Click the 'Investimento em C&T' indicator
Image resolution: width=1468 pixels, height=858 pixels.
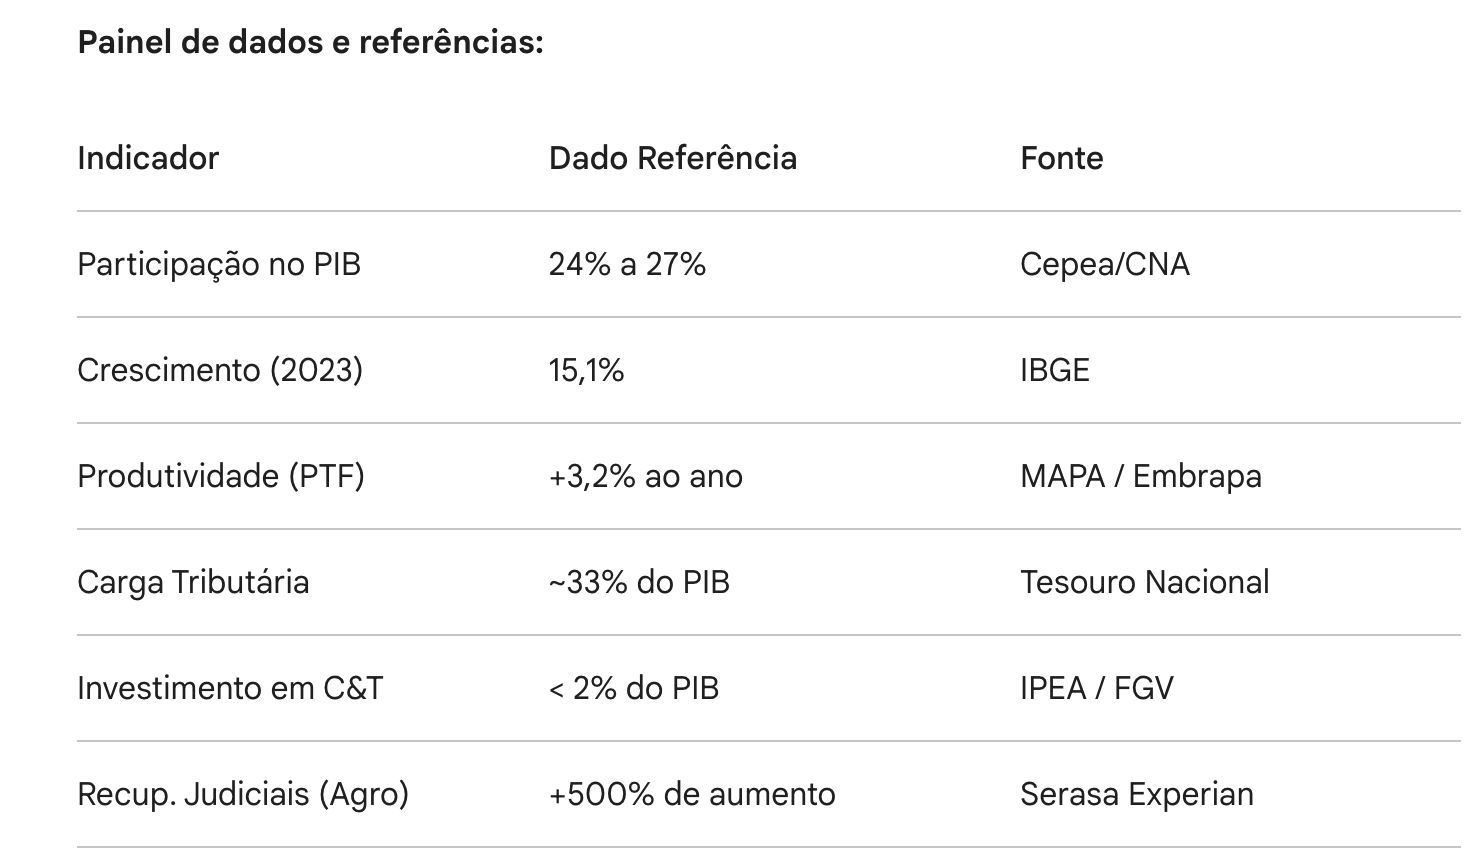[x=230, y=688]
